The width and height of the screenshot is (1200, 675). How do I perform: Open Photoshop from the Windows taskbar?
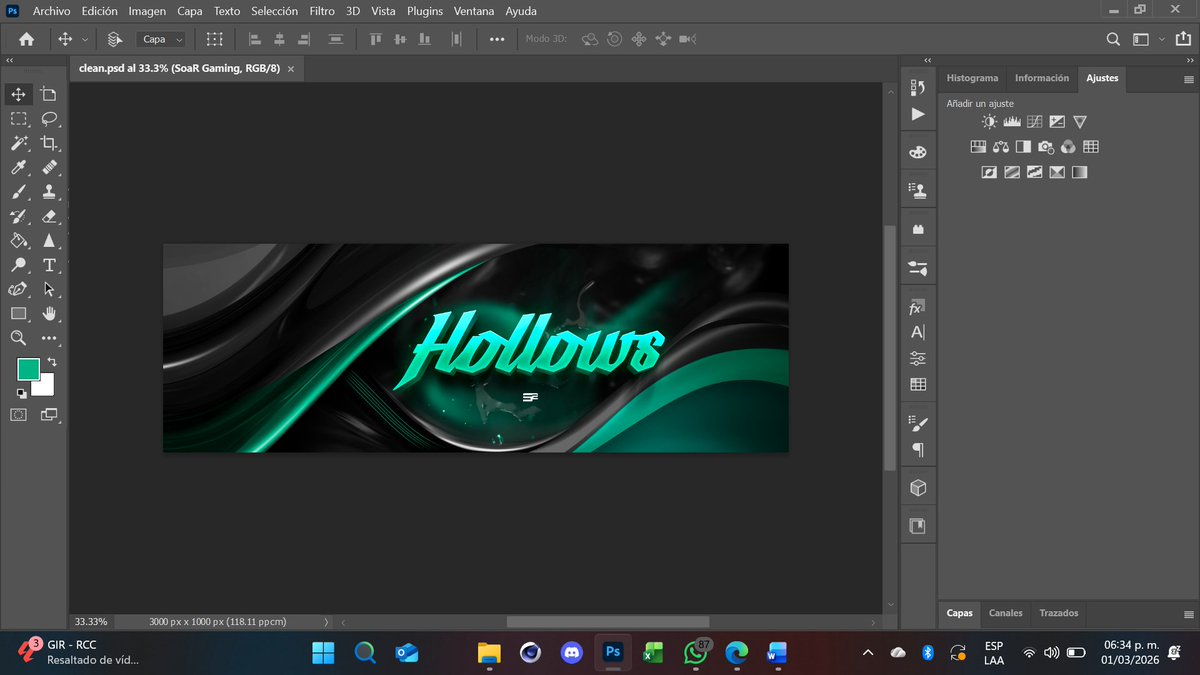[x=613, y=653]
